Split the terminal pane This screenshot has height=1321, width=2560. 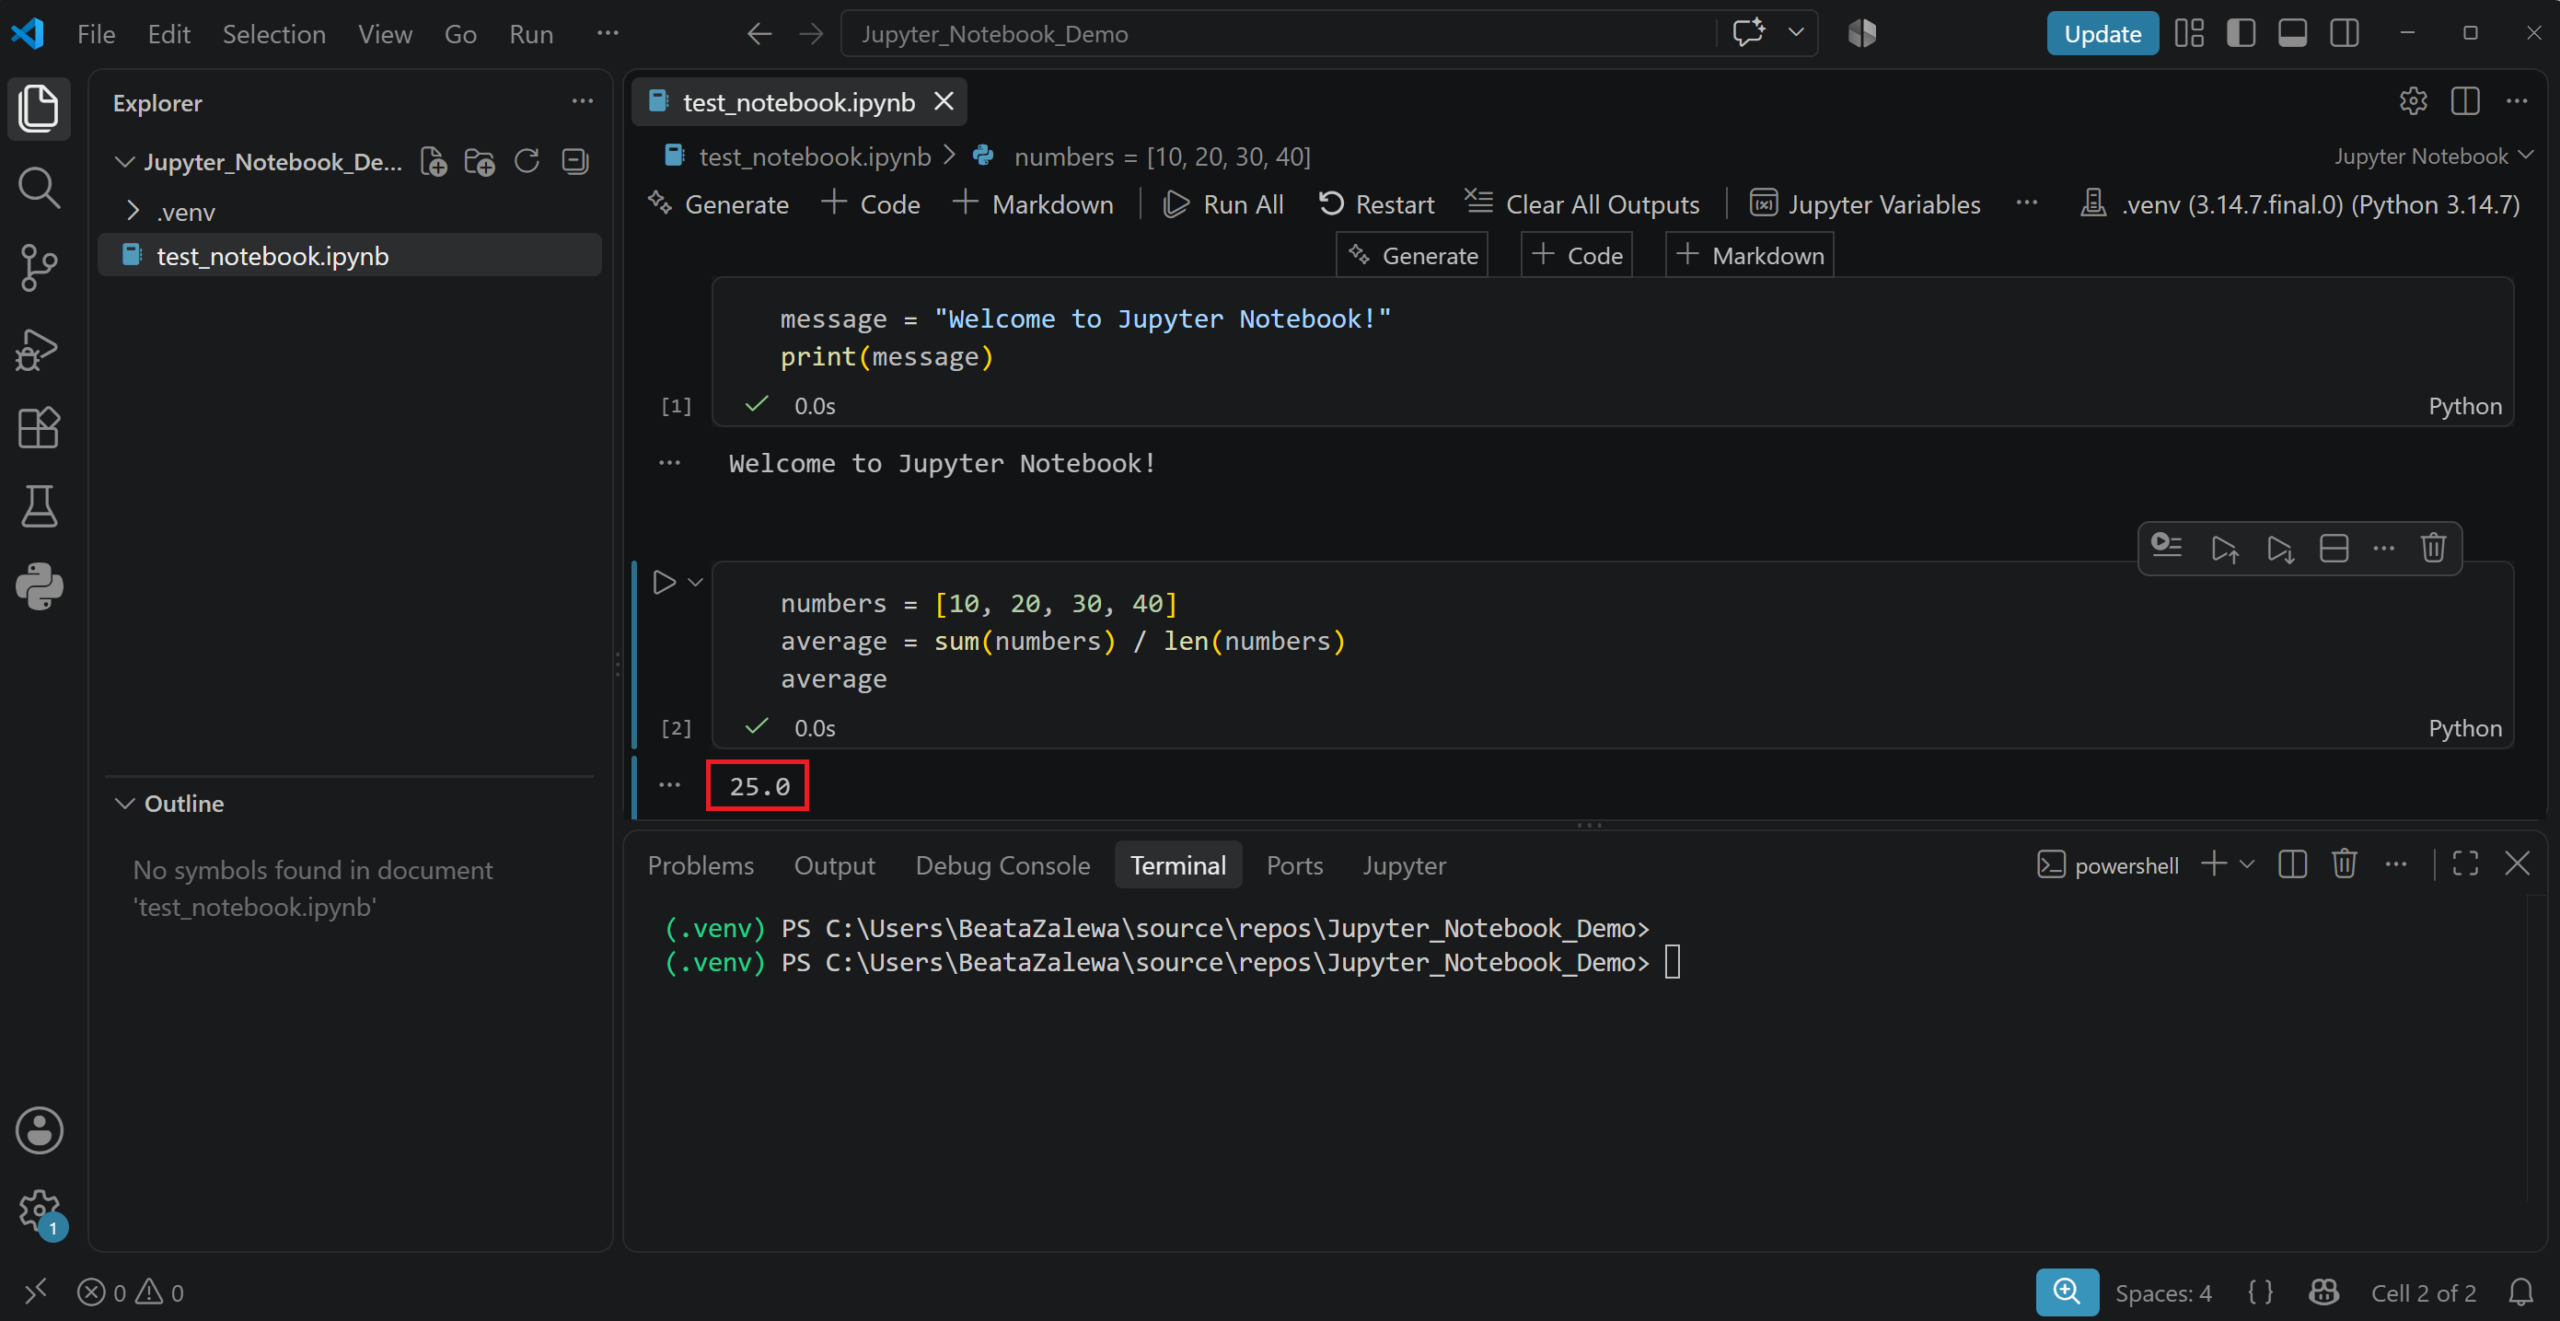tap(2292, 864)
